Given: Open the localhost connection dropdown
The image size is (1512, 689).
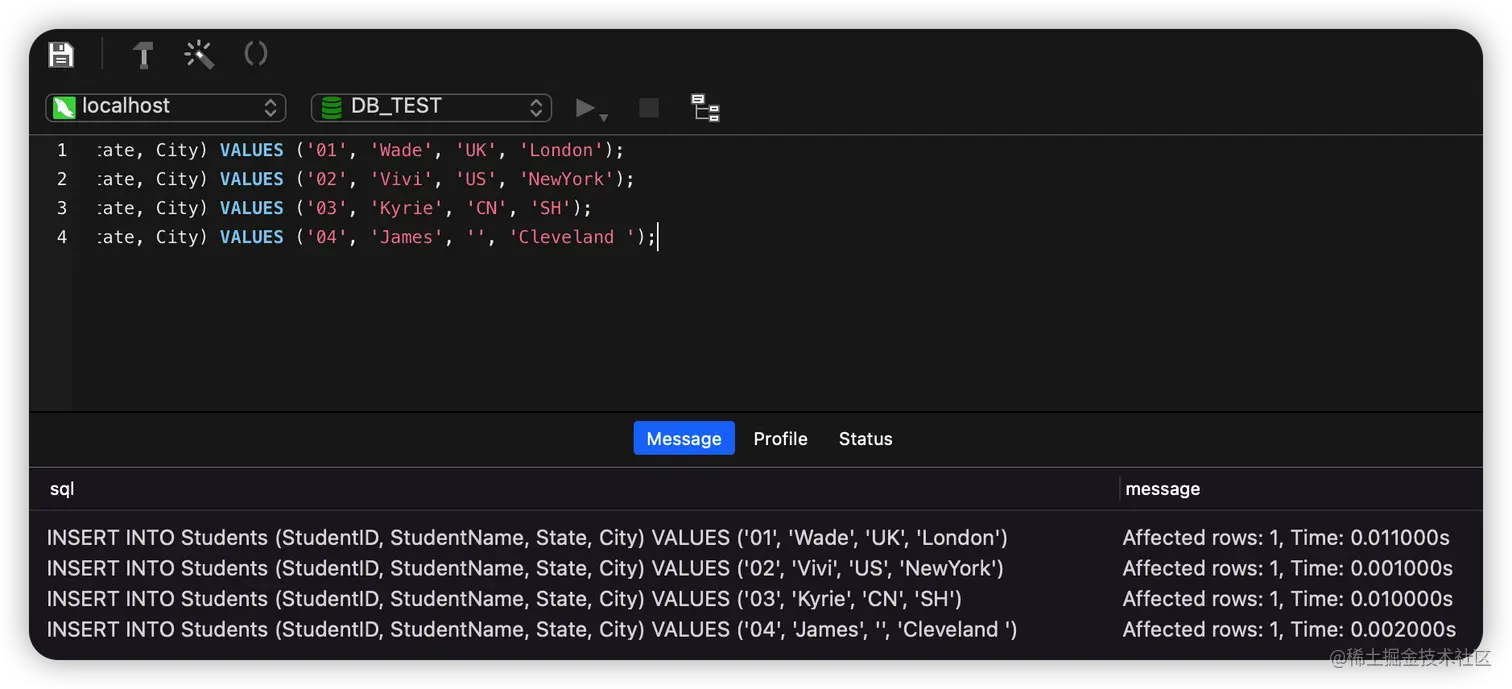Looking at the screenshot, I should [x=166, y=107].
